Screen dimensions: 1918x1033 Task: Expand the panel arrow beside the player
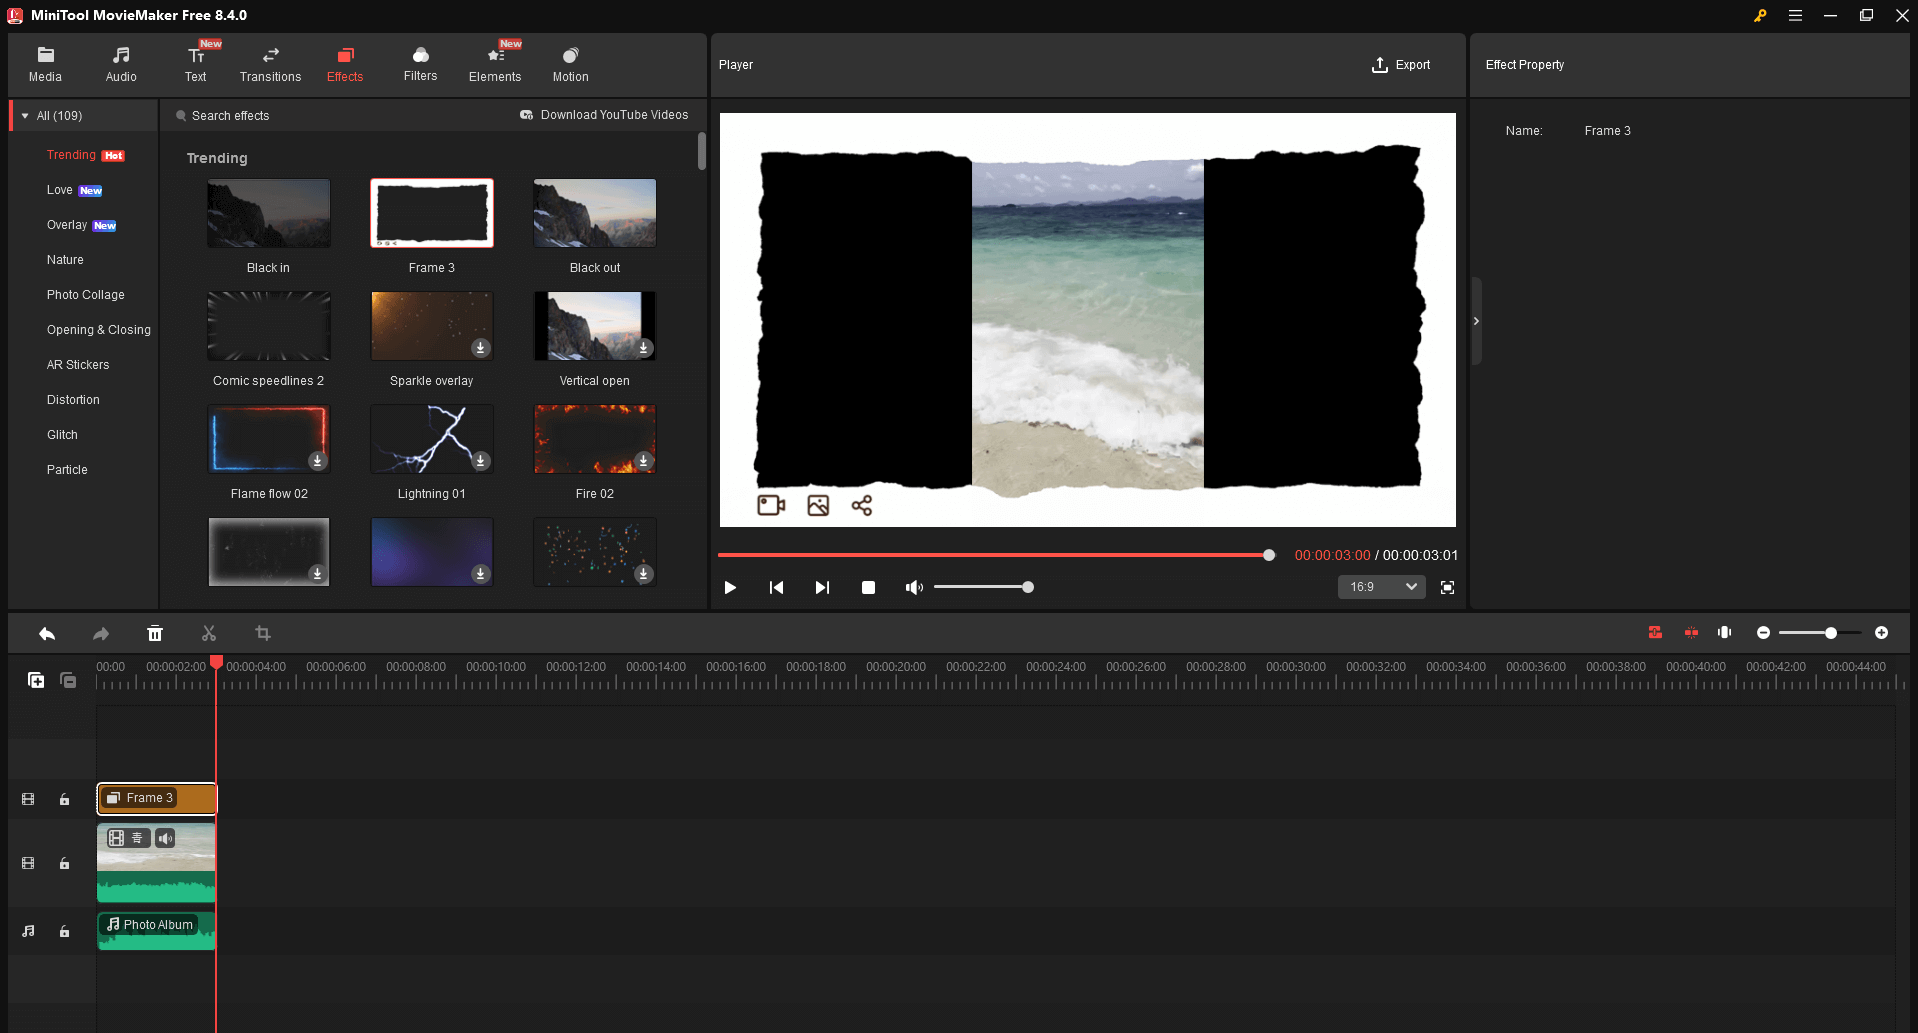(x=1476, y=320)
